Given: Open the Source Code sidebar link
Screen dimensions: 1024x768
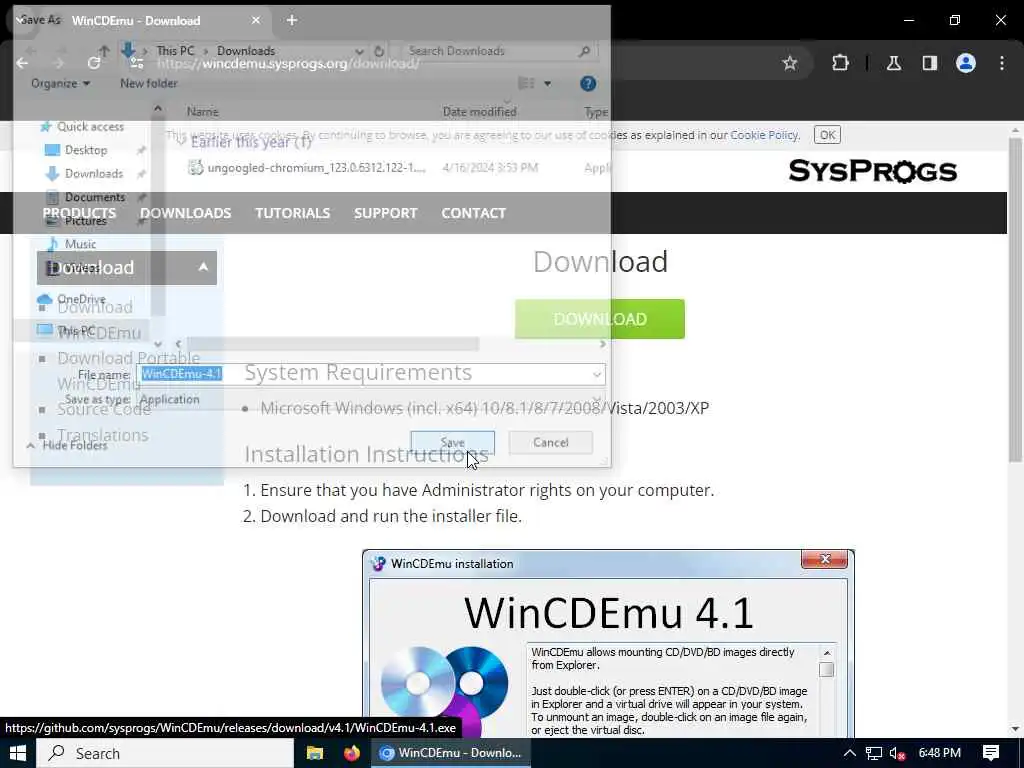Looking at the screenshot, I should pos(104,409).
